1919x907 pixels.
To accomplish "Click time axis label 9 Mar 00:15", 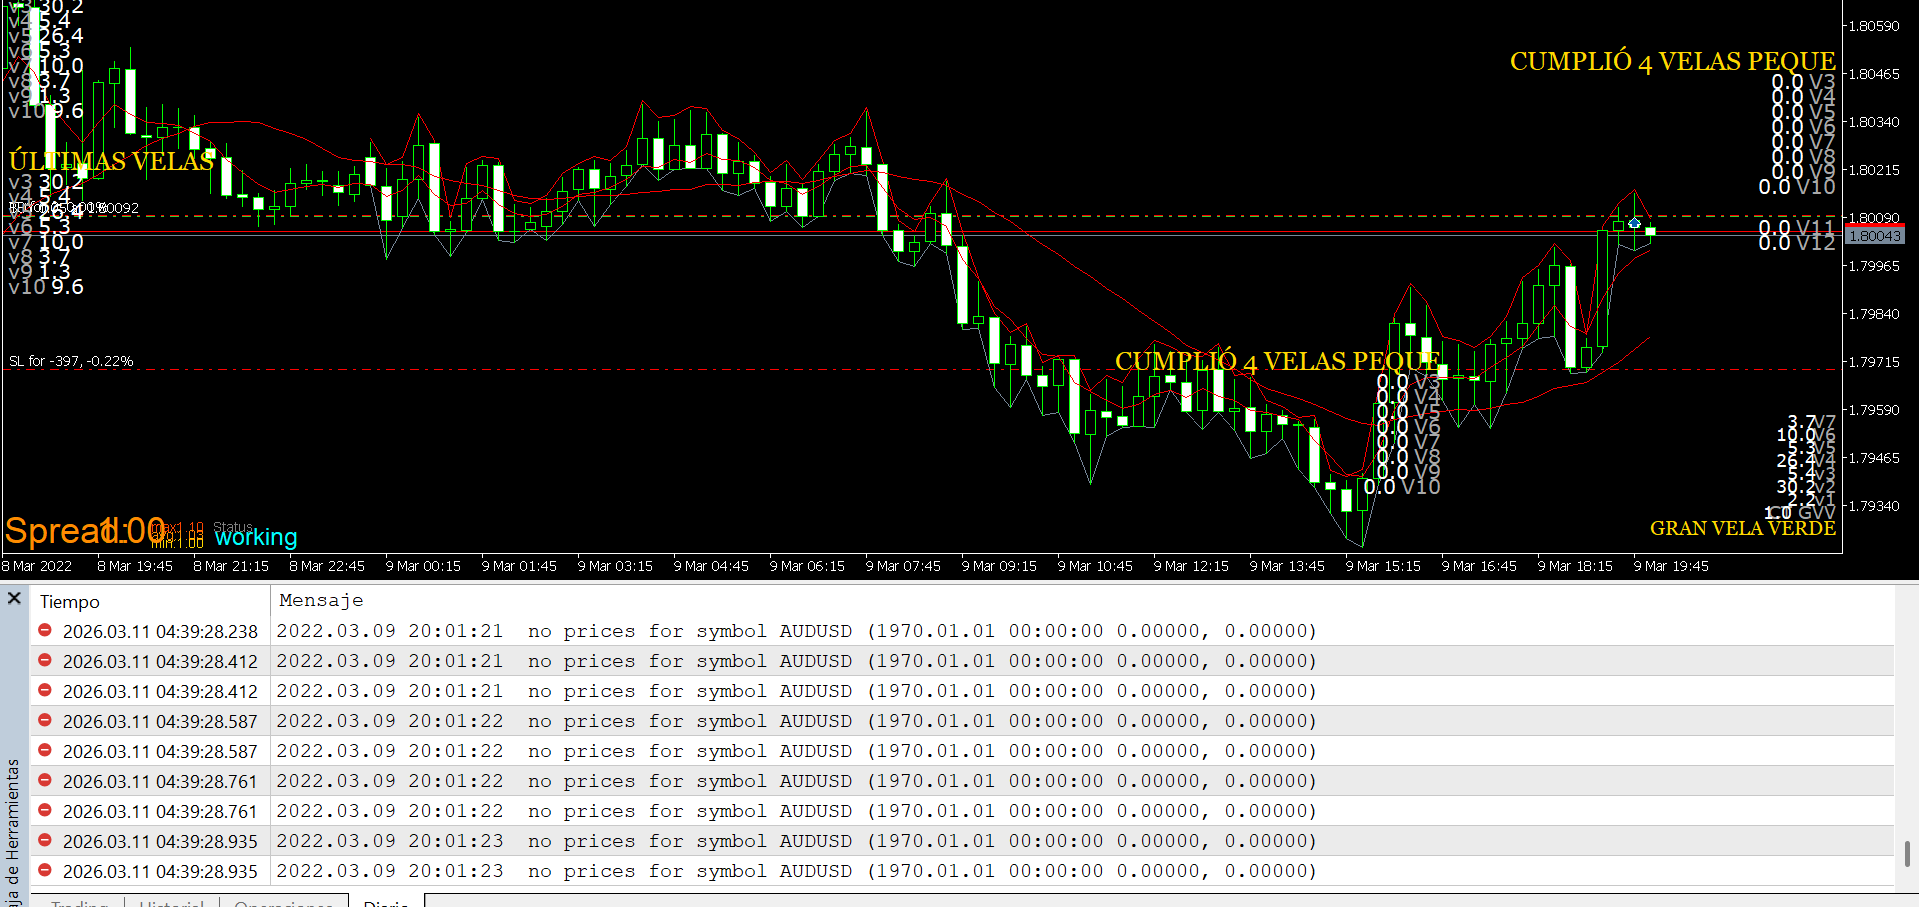I will click(423, 566).
